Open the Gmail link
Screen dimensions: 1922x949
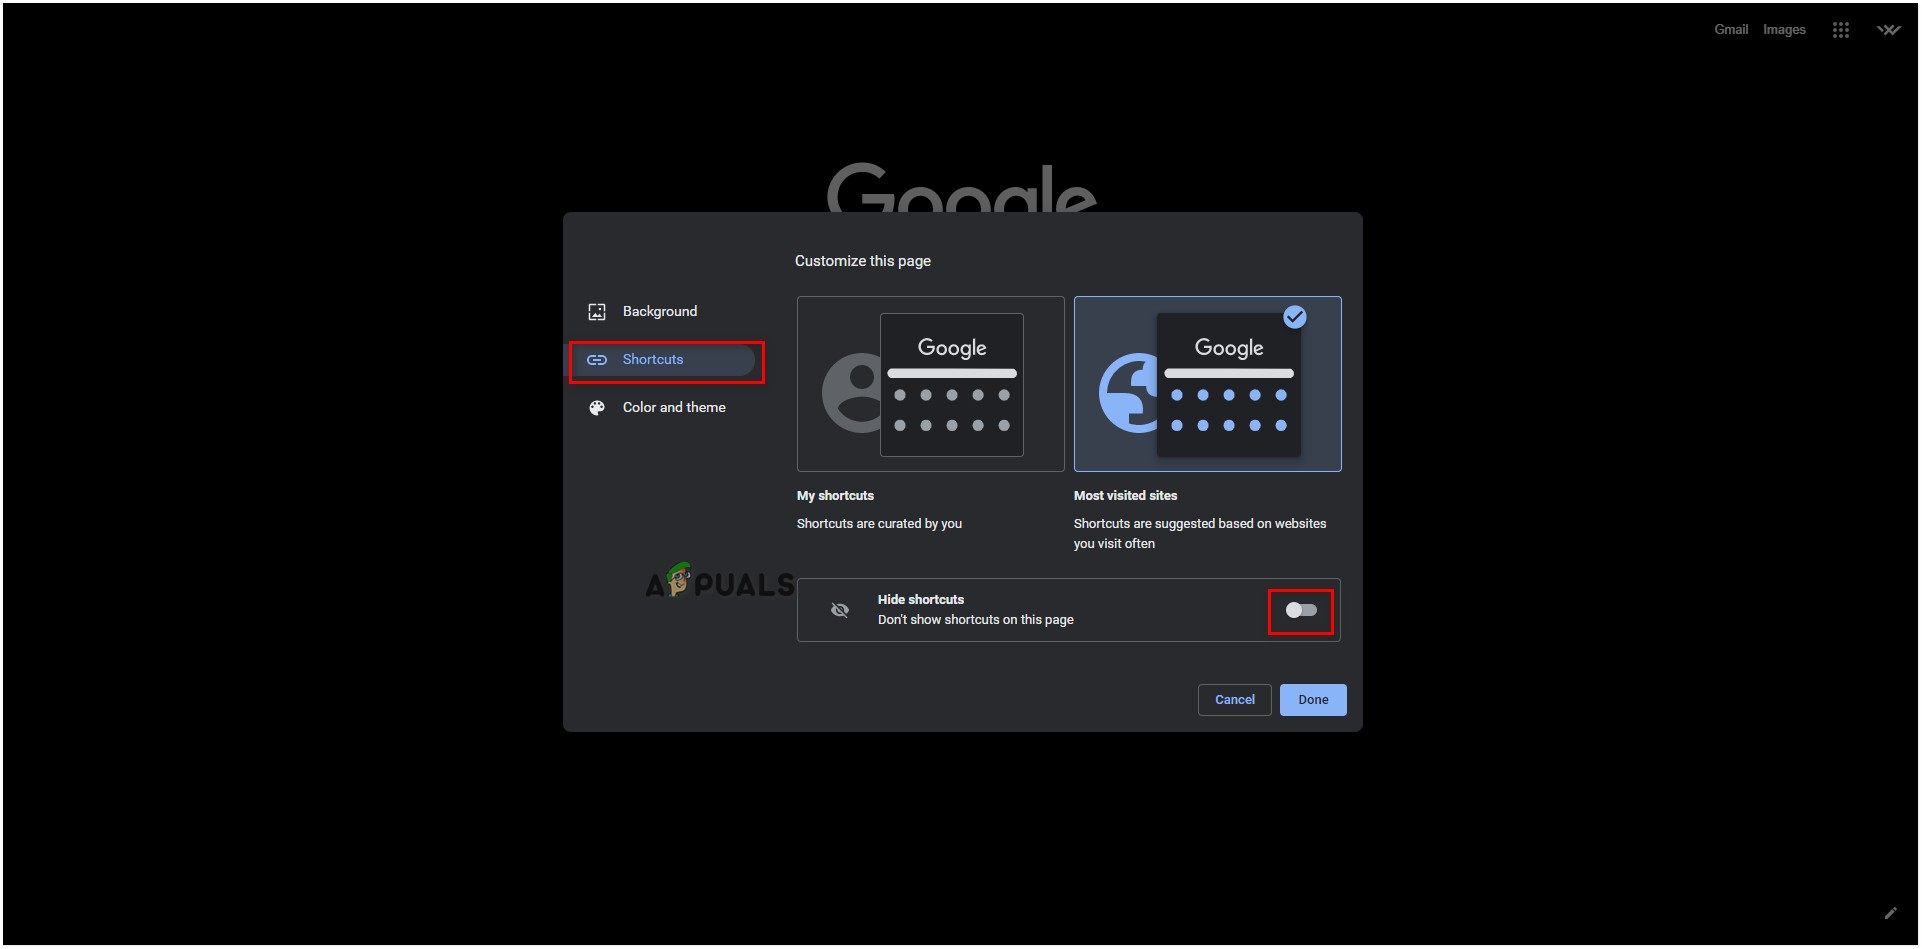coord(1731,30)
